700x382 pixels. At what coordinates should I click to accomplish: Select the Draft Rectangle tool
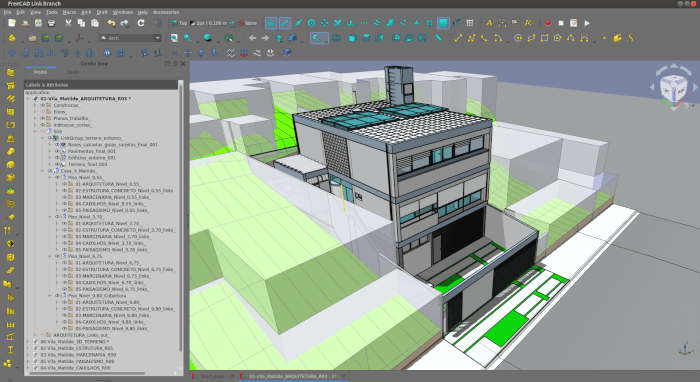click(x=544, y=38)
